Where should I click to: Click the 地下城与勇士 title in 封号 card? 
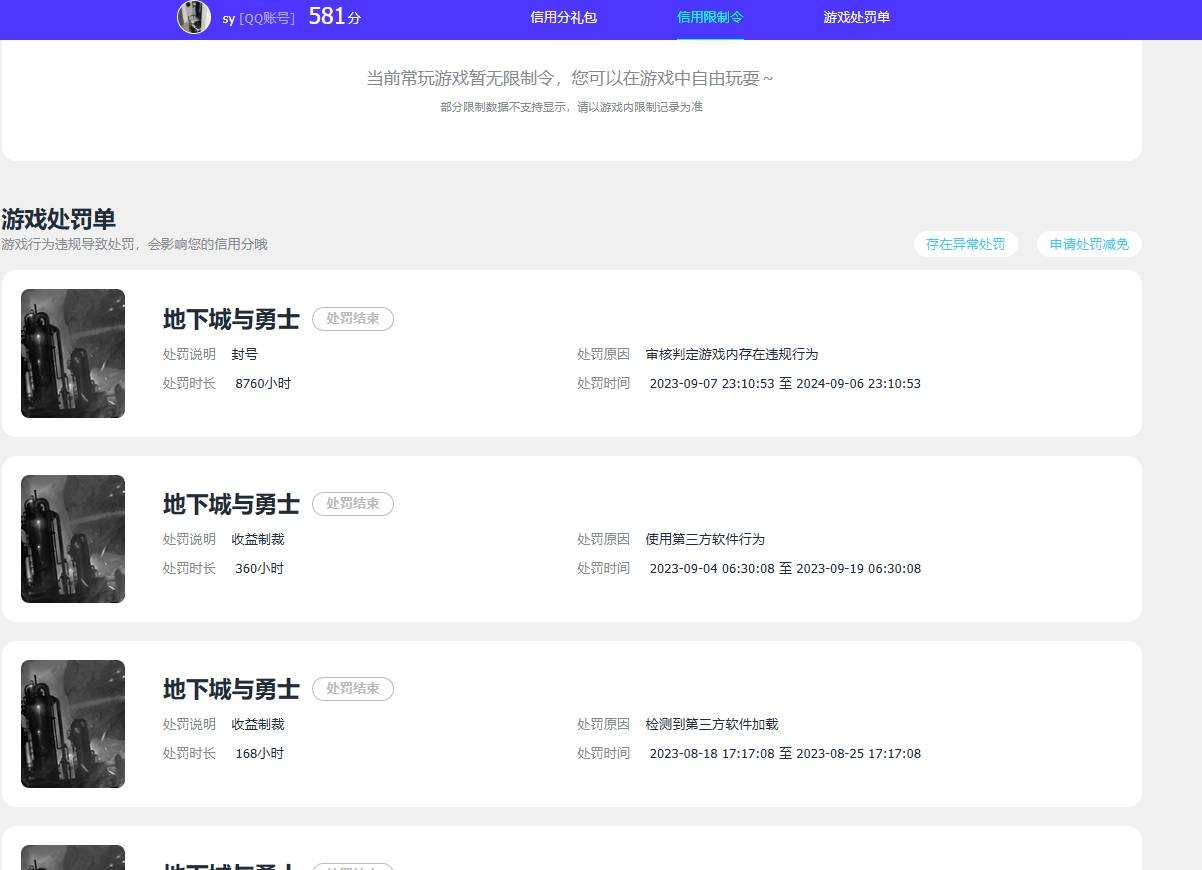[231, 319]
